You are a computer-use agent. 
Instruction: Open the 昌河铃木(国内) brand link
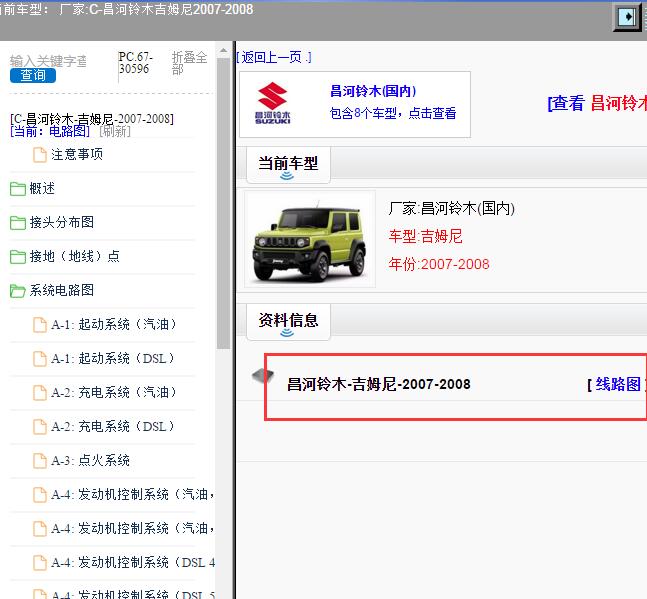click(373, 91)
